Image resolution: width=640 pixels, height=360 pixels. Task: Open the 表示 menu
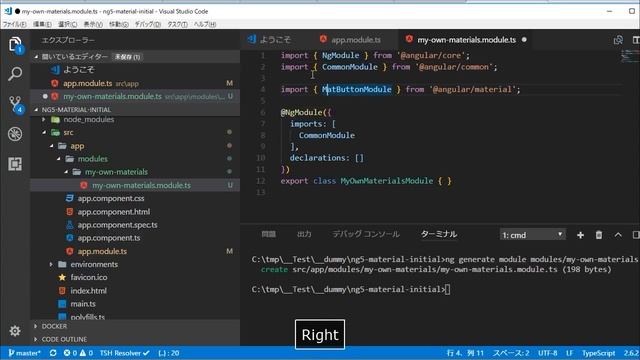point(93,24)
